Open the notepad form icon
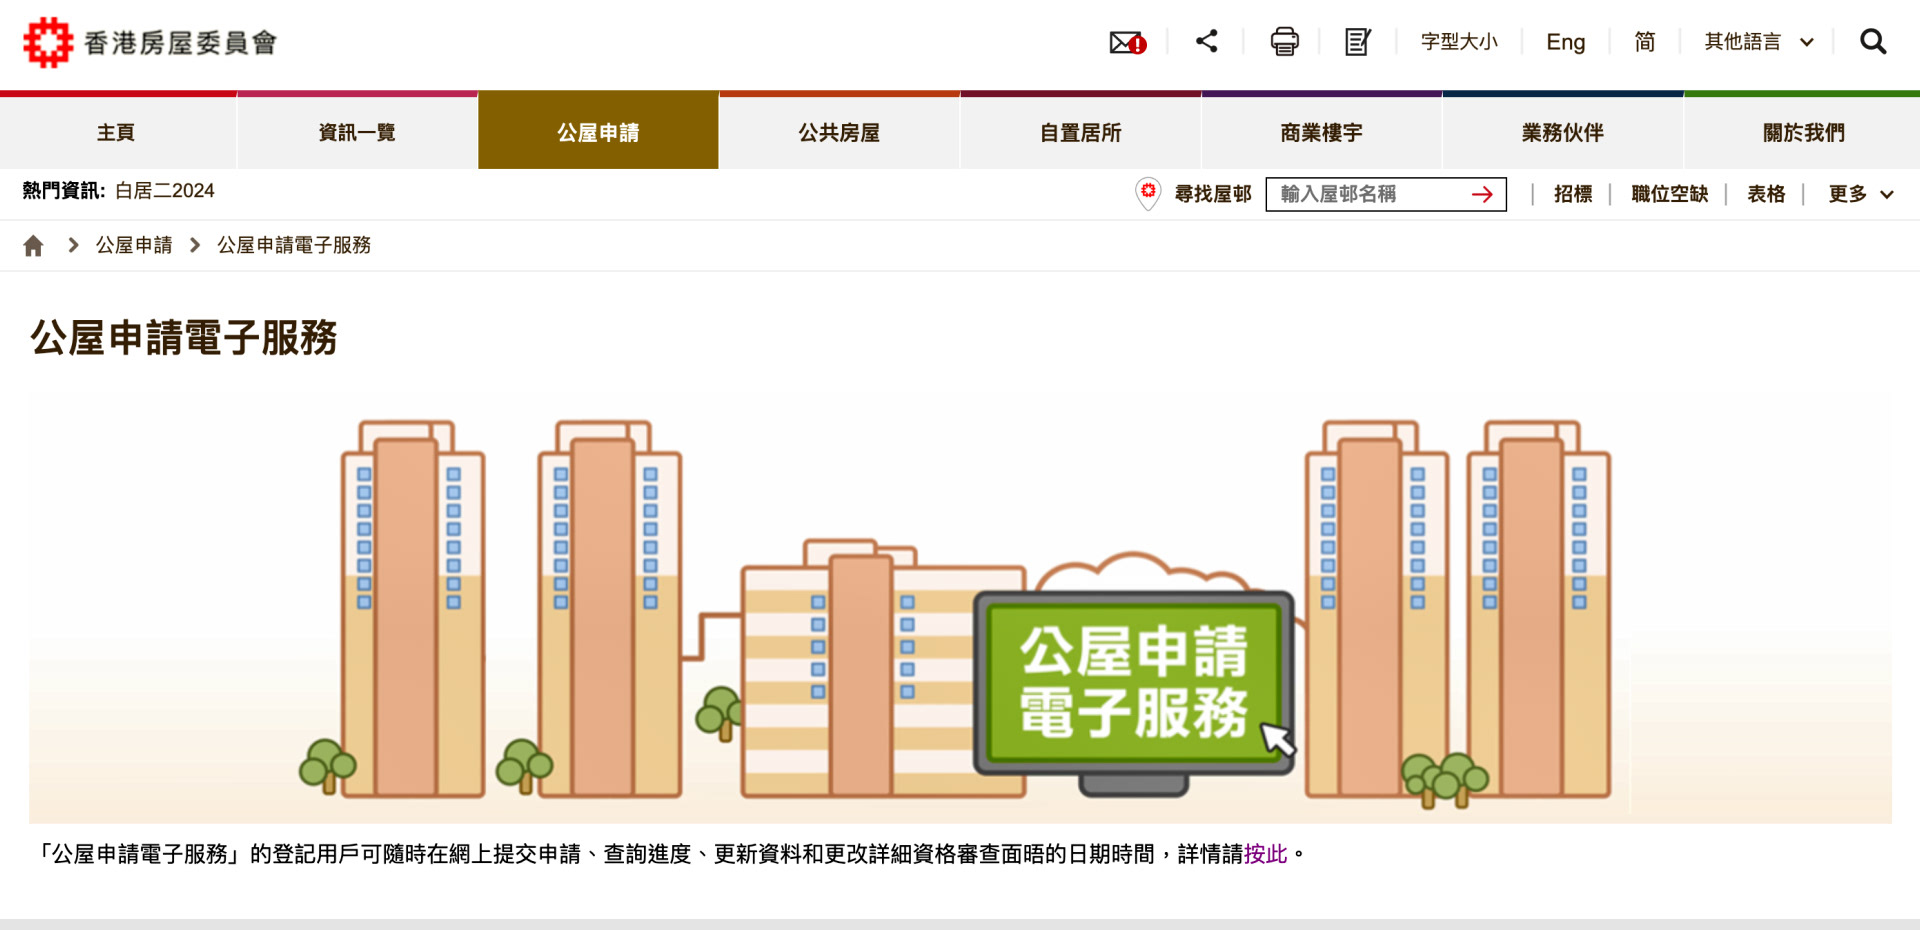1920x930 pixels. pos(1358,42)
